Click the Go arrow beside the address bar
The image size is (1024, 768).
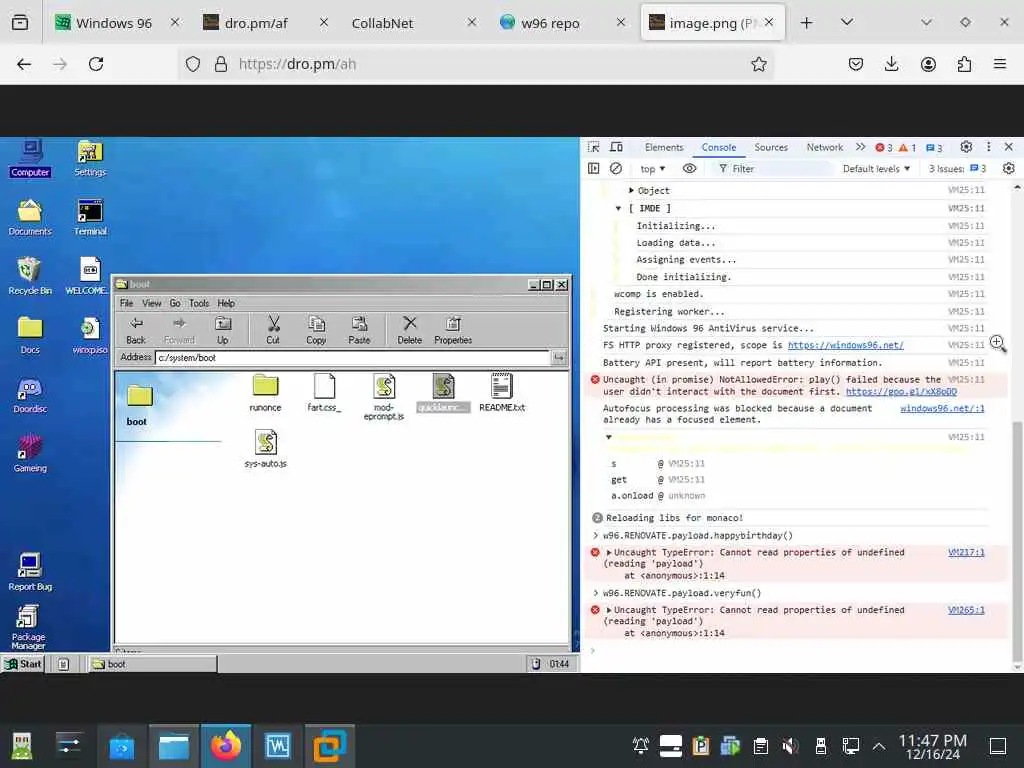coord(559,357)
